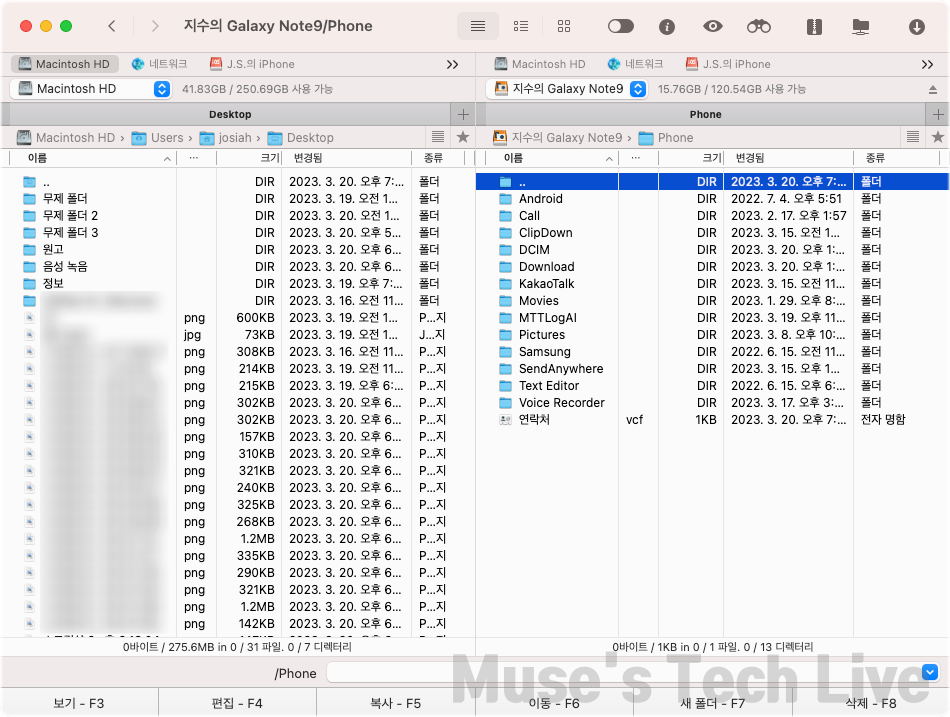Screen dimensions: 950x717
Task: Select the 음성 녹음 folder row
Action: (x=238, y=267)
